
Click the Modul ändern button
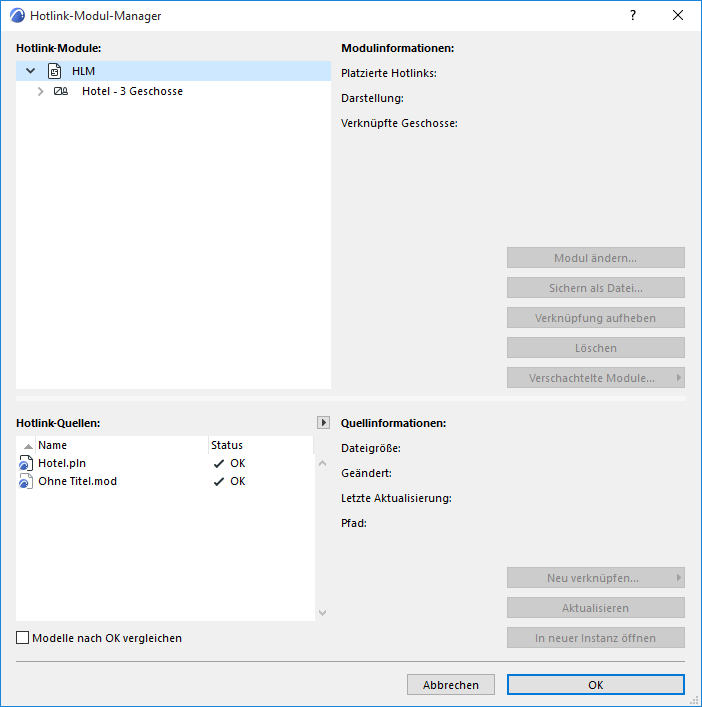point(596,258)
